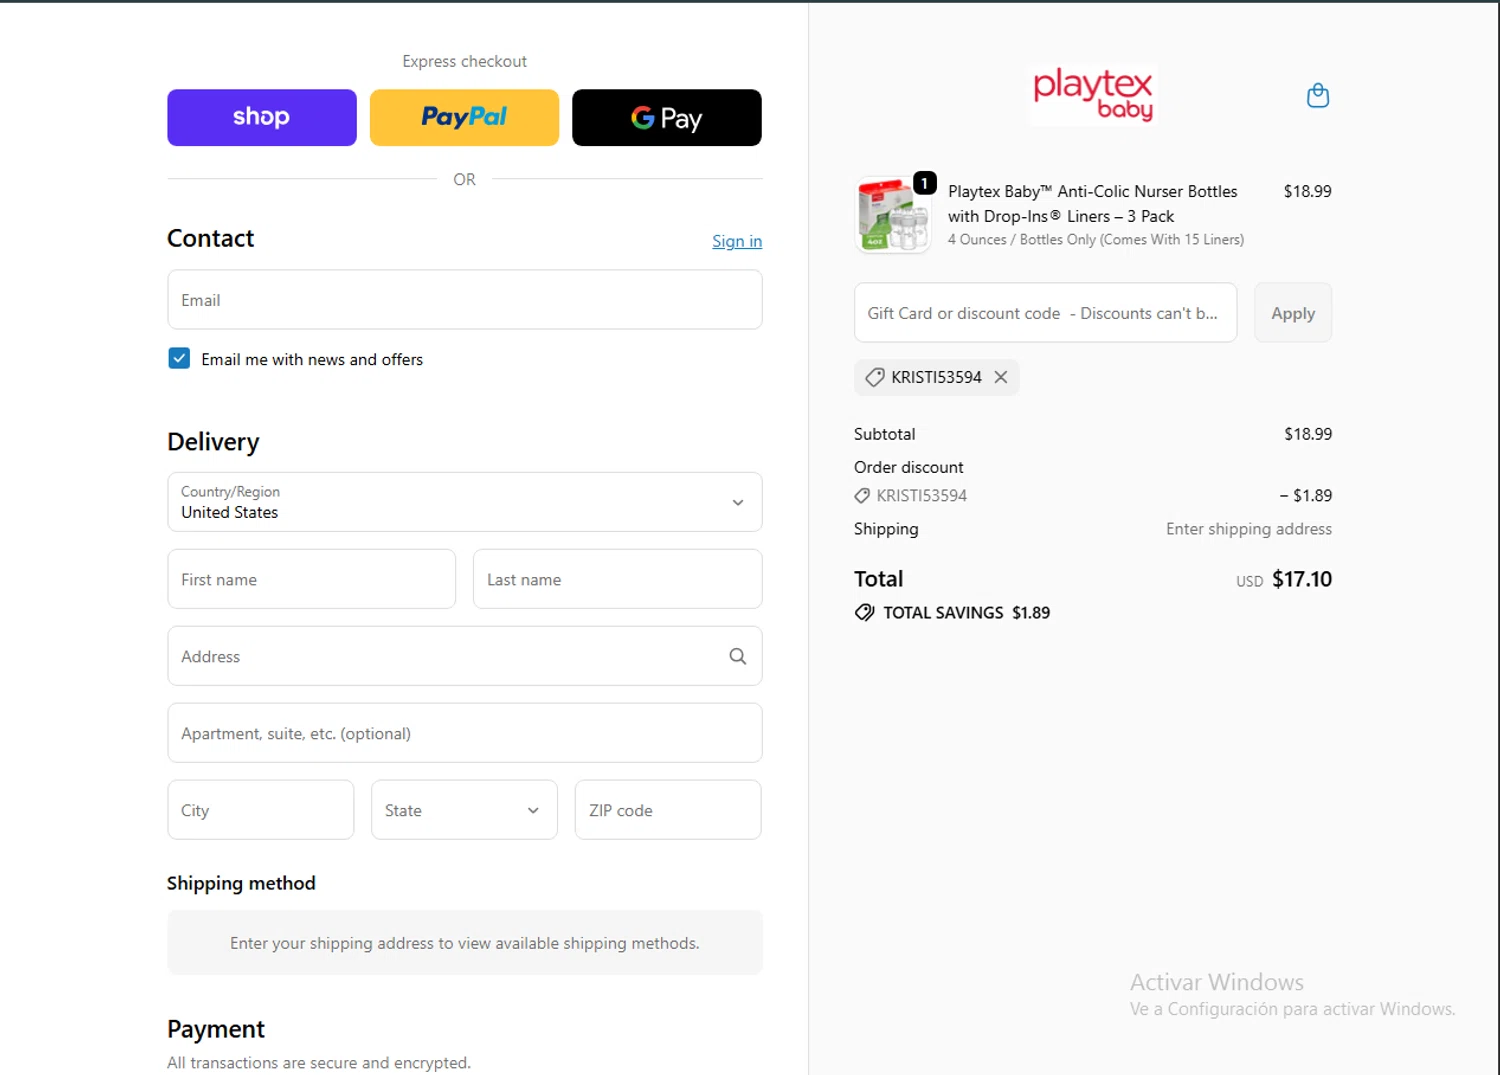Open the Nurser Bottles product thumbnail
The image size is (1500, 1075).
coord(893,215)
